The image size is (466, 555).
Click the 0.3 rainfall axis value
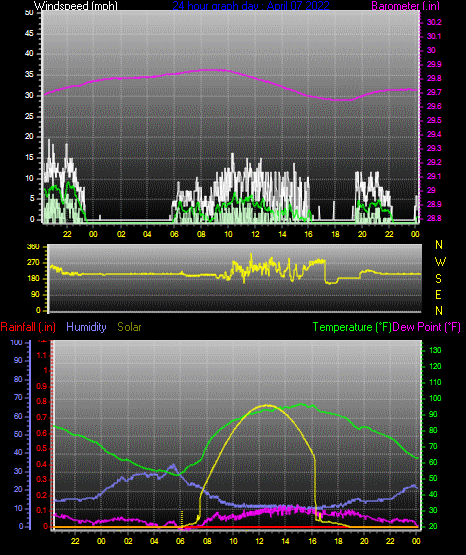42,480
